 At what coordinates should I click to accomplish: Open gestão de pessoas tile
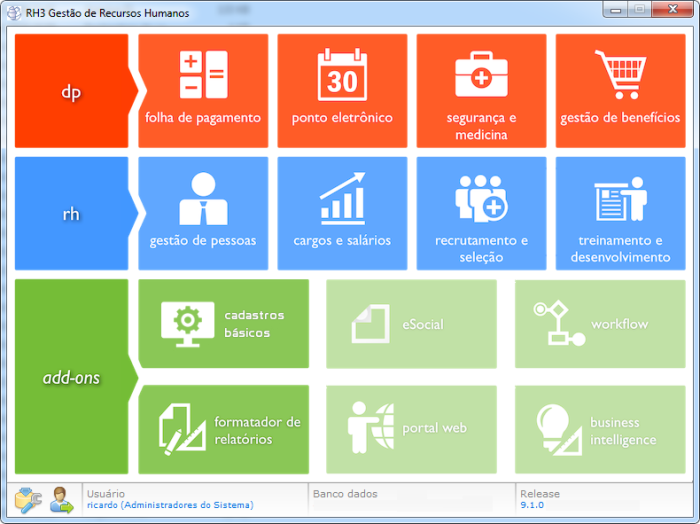(203, 213)
